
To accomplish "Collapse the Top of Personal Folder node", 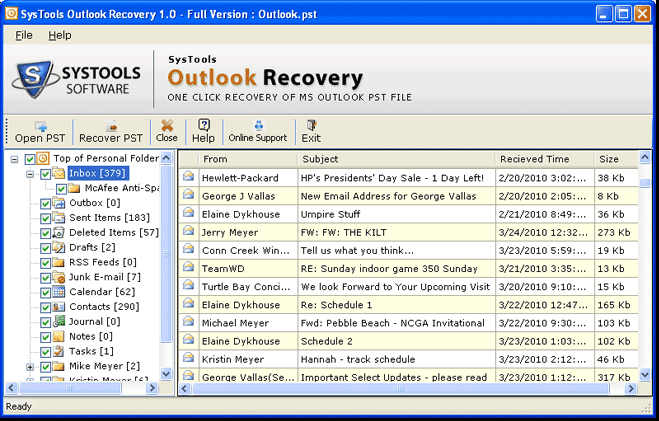I will pos(15,159).
